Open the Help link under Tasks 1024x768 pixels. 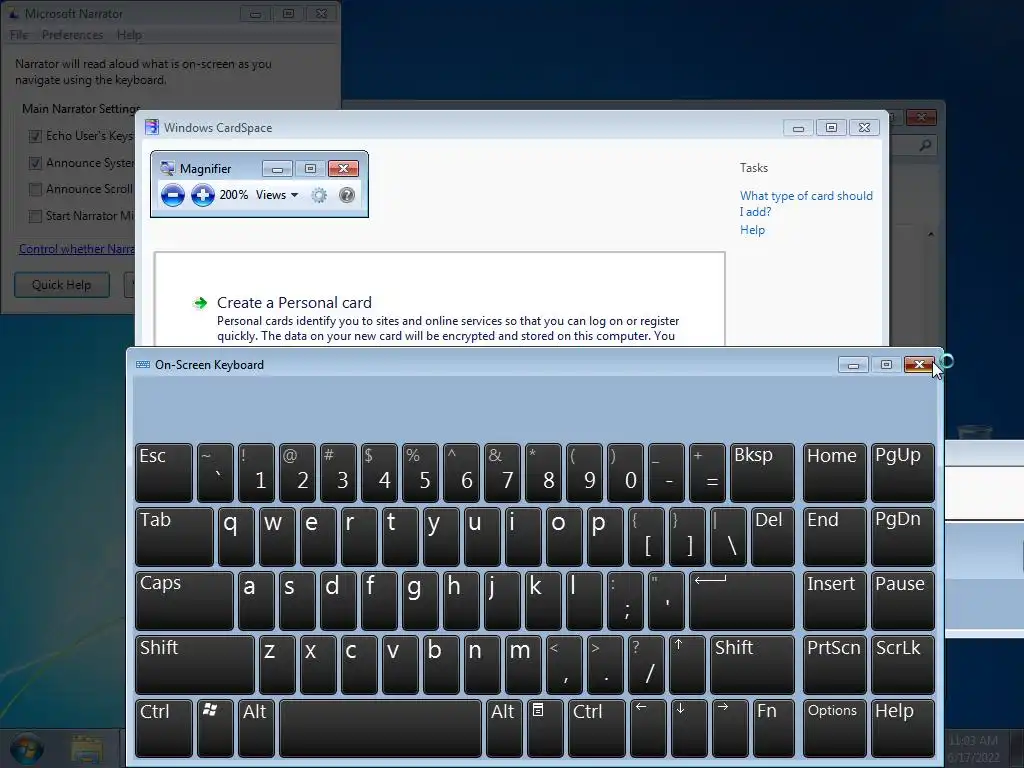(x=752, y=230)
